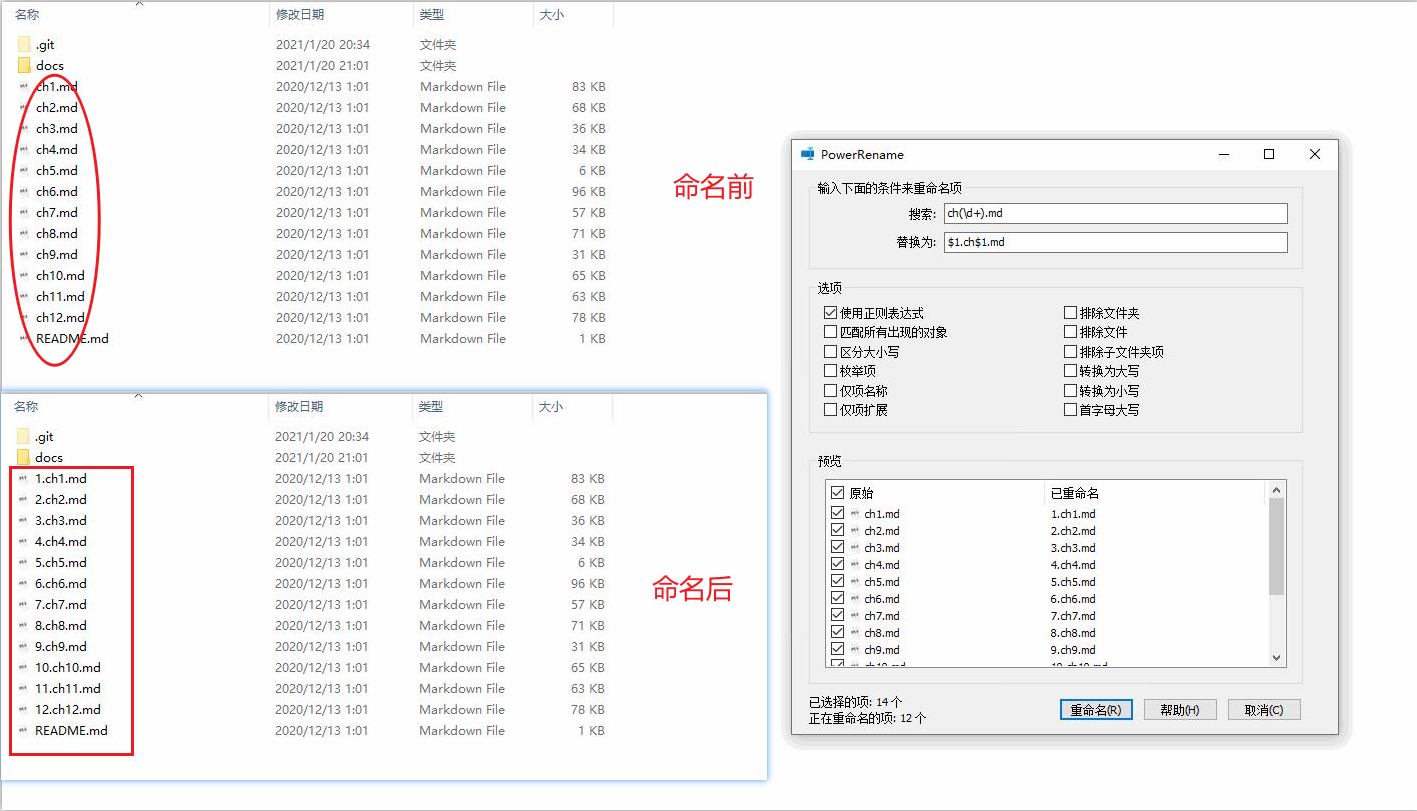
Task: Click the preview scrollbar up arrow
Action: point(1276,490)
